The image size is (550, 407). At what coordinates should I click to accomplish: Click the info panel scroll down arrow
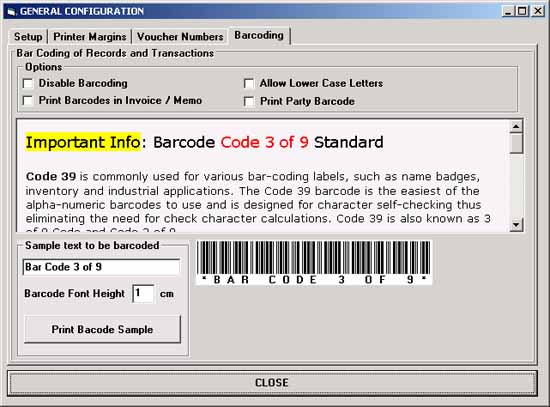[516, 225]
